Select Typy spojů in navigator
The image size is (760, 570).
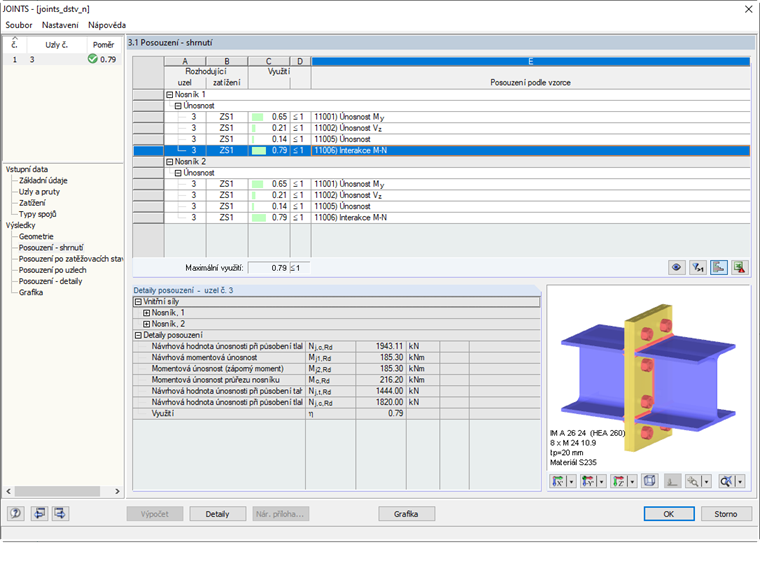37,214
